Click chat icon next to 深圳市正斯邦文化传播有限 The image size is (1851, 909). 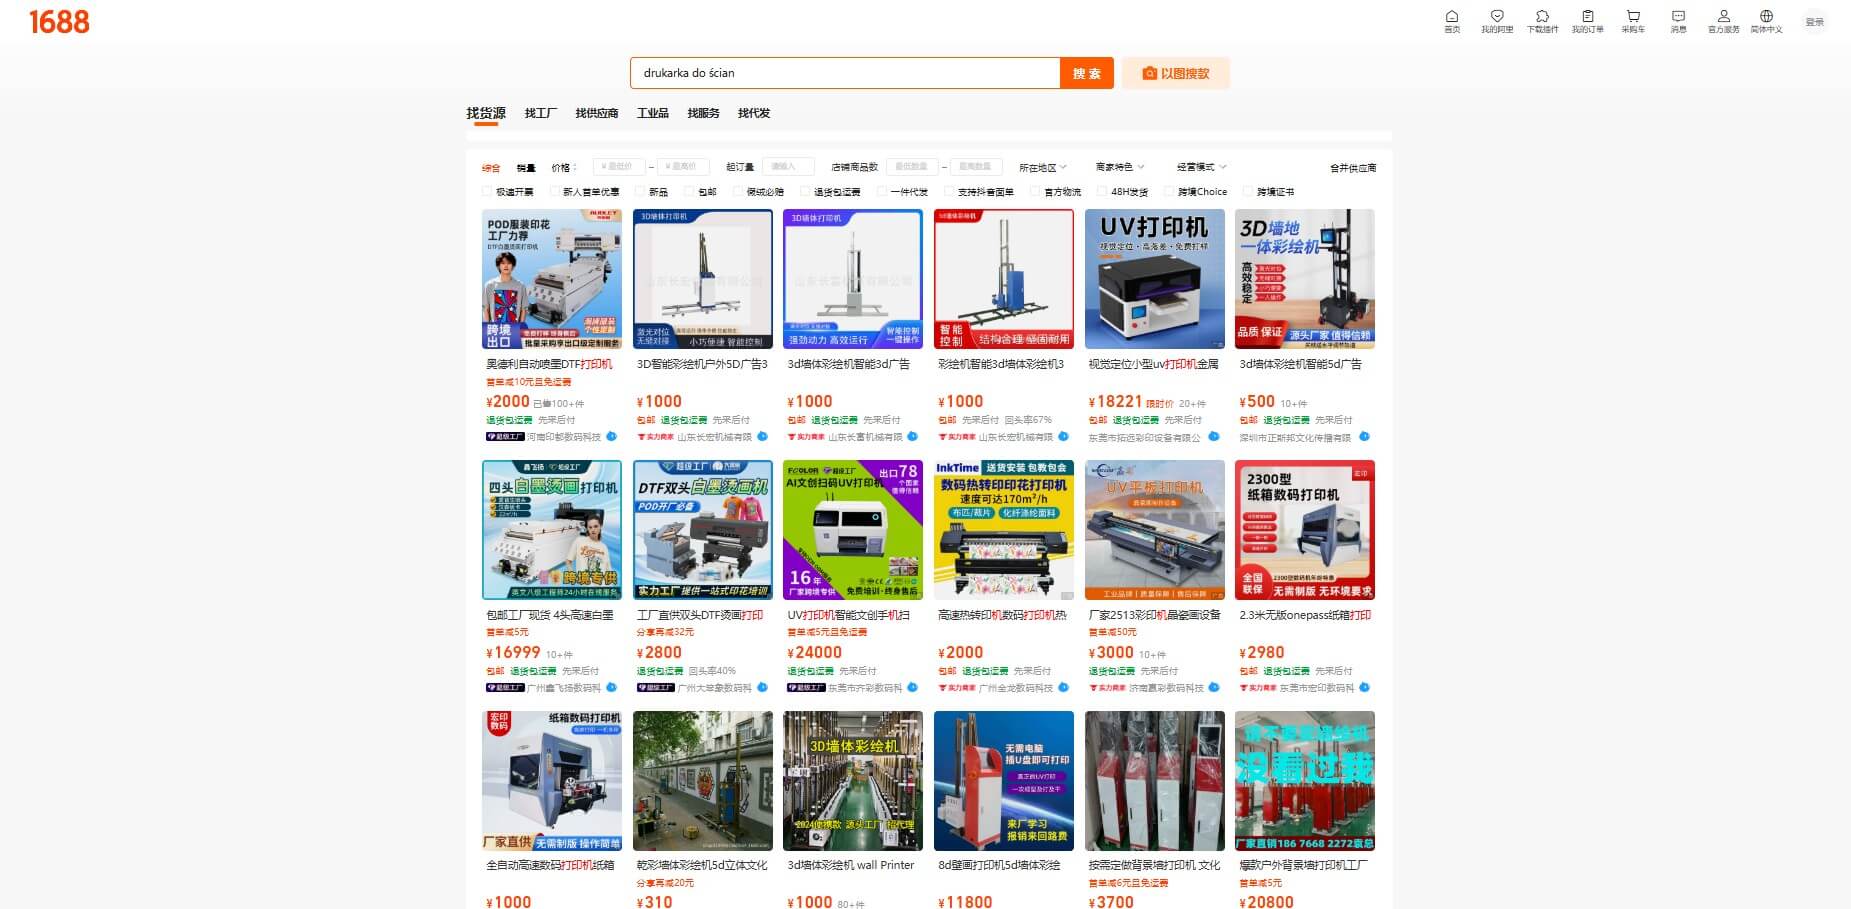(1364, 437)
